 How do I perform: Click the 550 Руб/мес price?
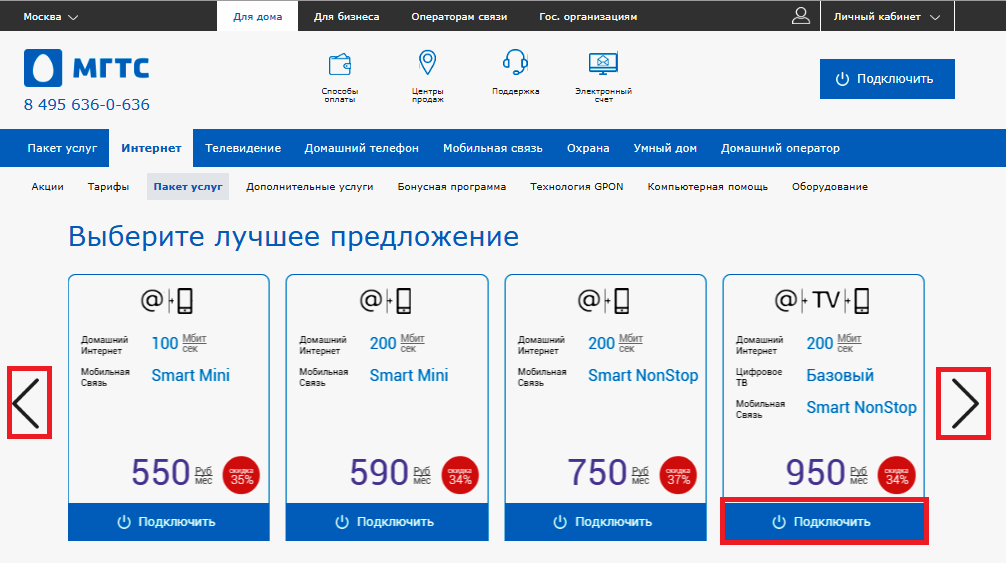click(x=171, y=473)
